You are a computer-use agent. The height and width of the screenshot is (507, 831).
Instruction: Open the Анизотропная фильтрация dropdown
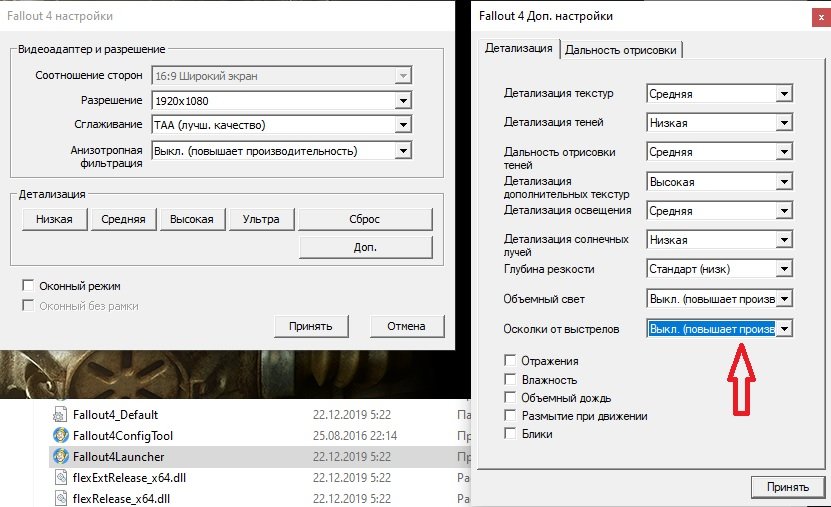click(x=402, y=150)
